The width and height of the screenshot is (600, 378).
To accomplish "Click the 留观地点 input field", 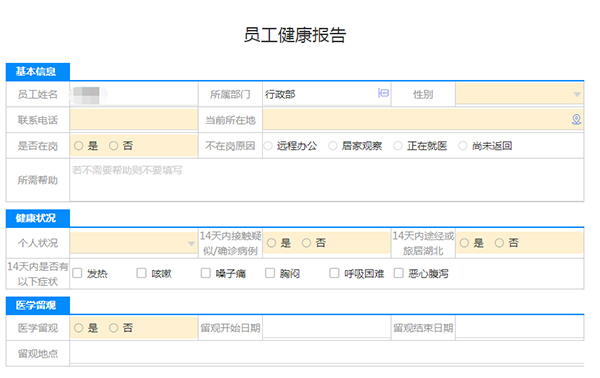I will (x=326, y=353).
